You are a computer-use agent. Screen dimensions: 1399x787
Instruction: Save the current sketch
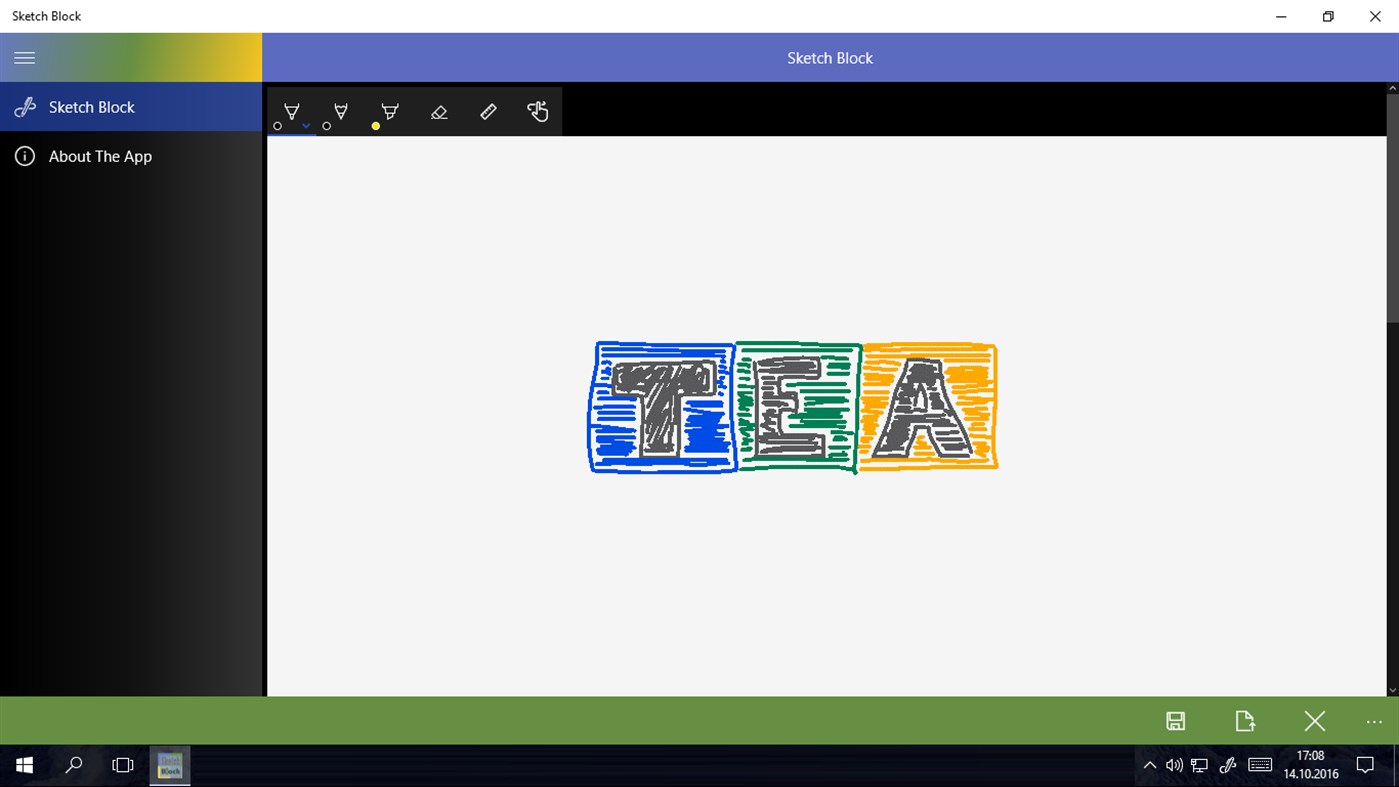(1175, 720)
